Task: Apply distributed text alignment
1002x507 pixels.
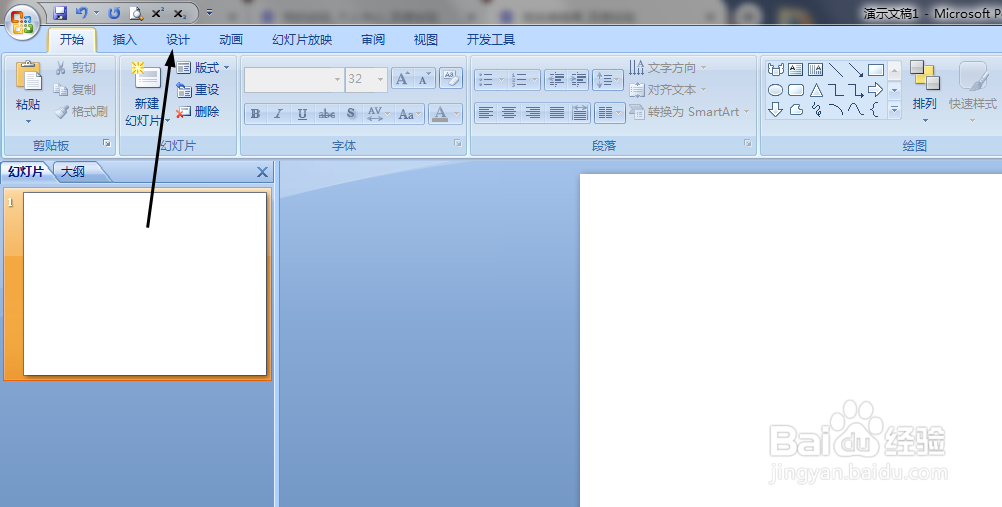Action: [x=580, y=113]
